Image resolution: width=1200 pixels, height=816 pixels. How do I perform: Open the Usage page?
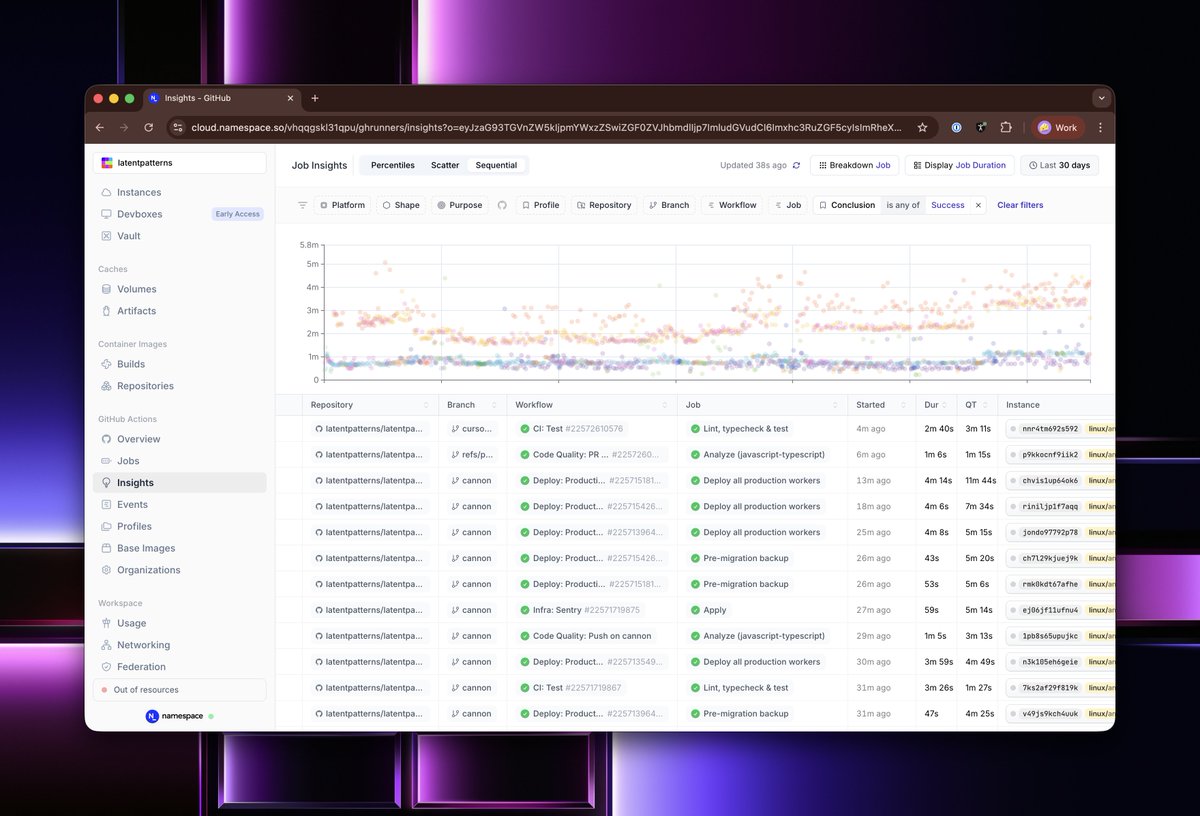point(131,623)
